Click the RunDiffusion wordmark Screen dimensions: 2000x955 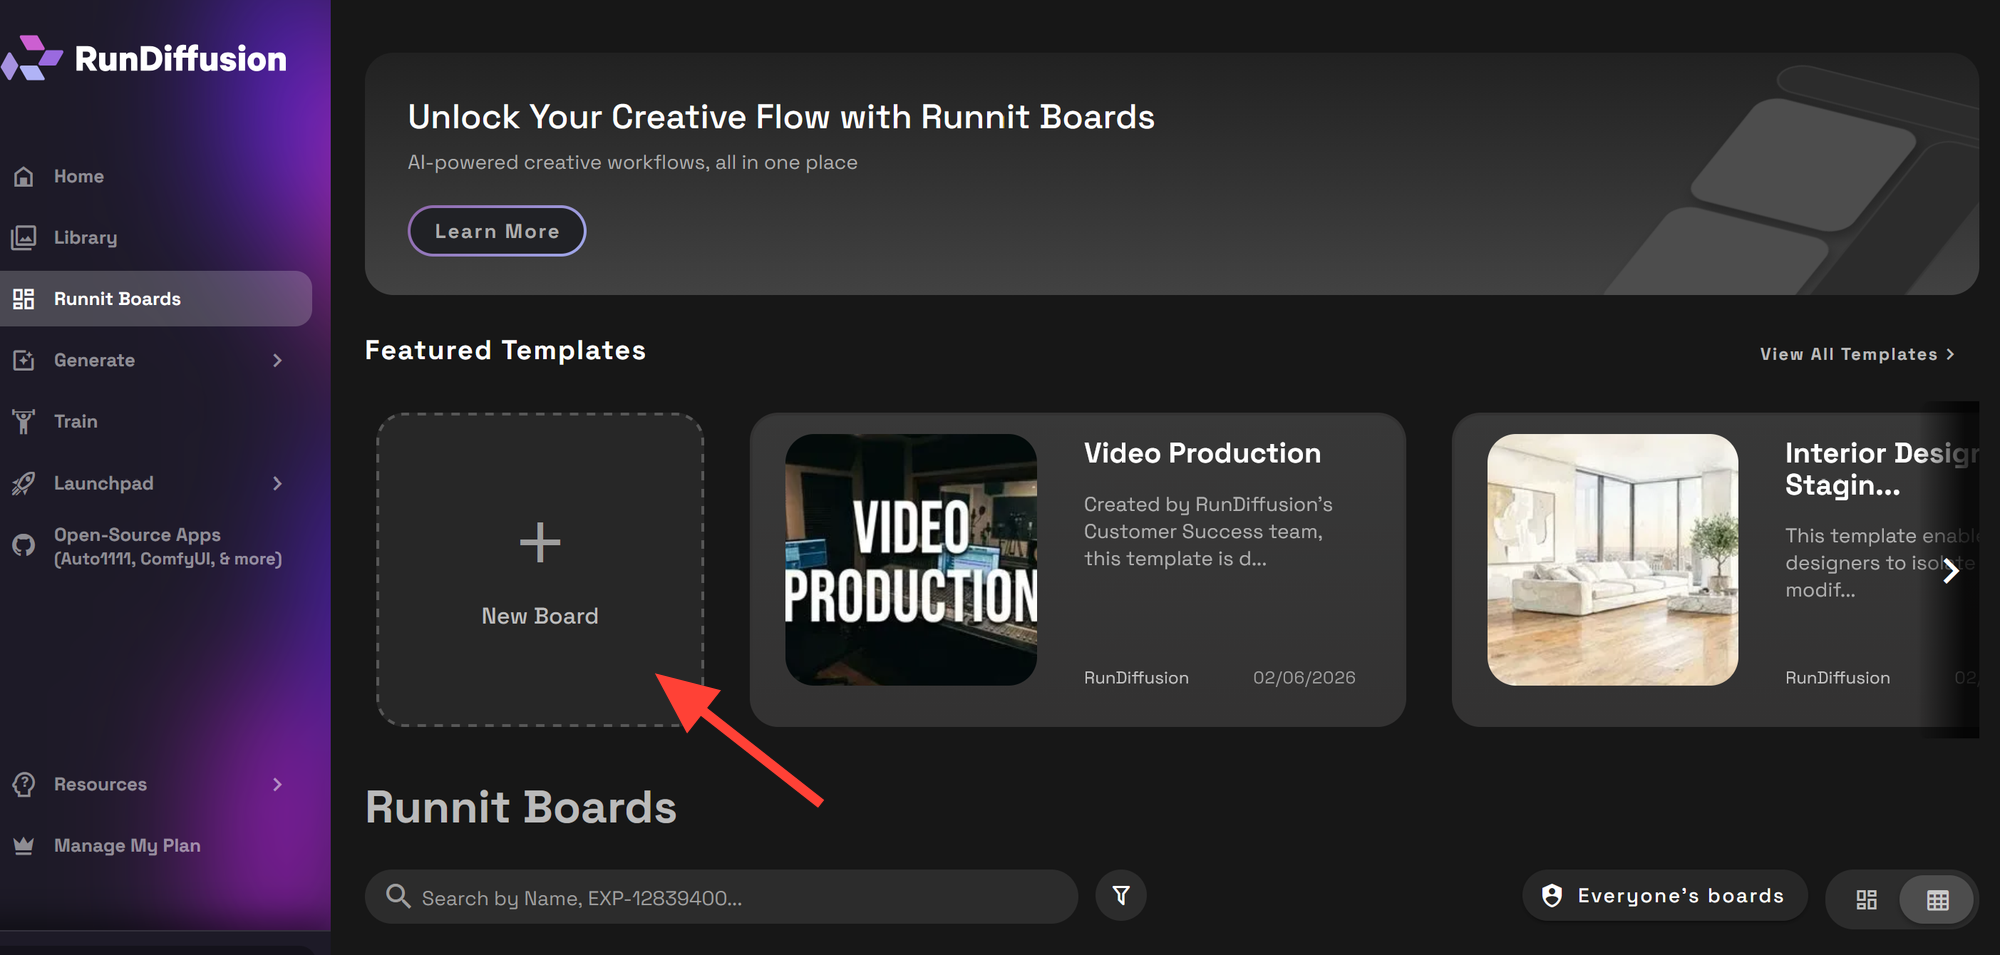[181, 59]
